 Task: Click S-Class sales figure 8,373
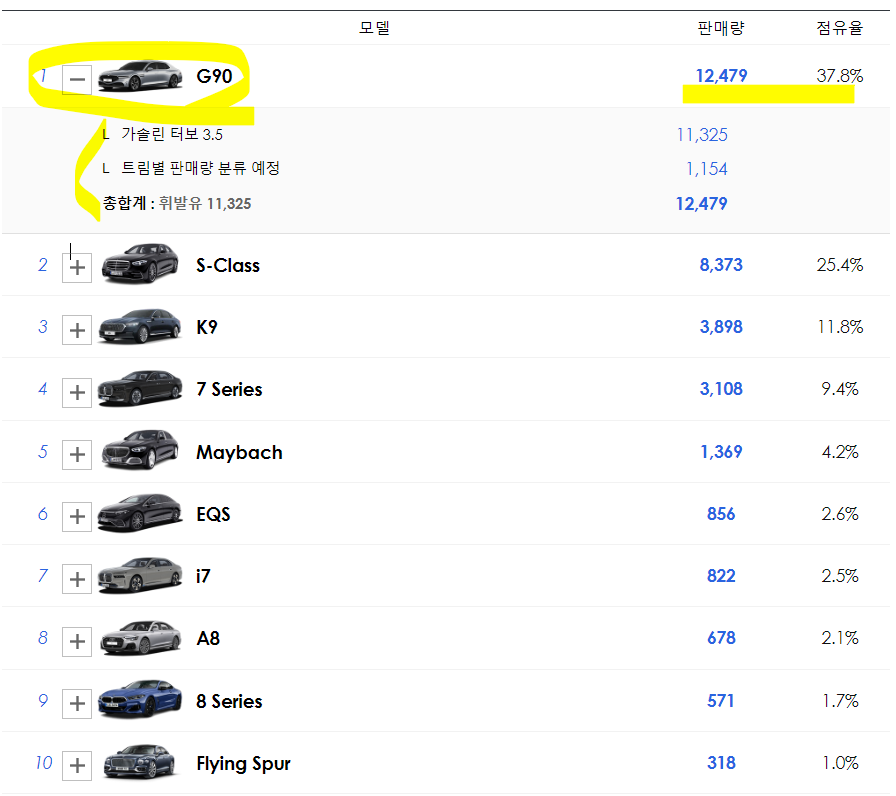(721, 265)
